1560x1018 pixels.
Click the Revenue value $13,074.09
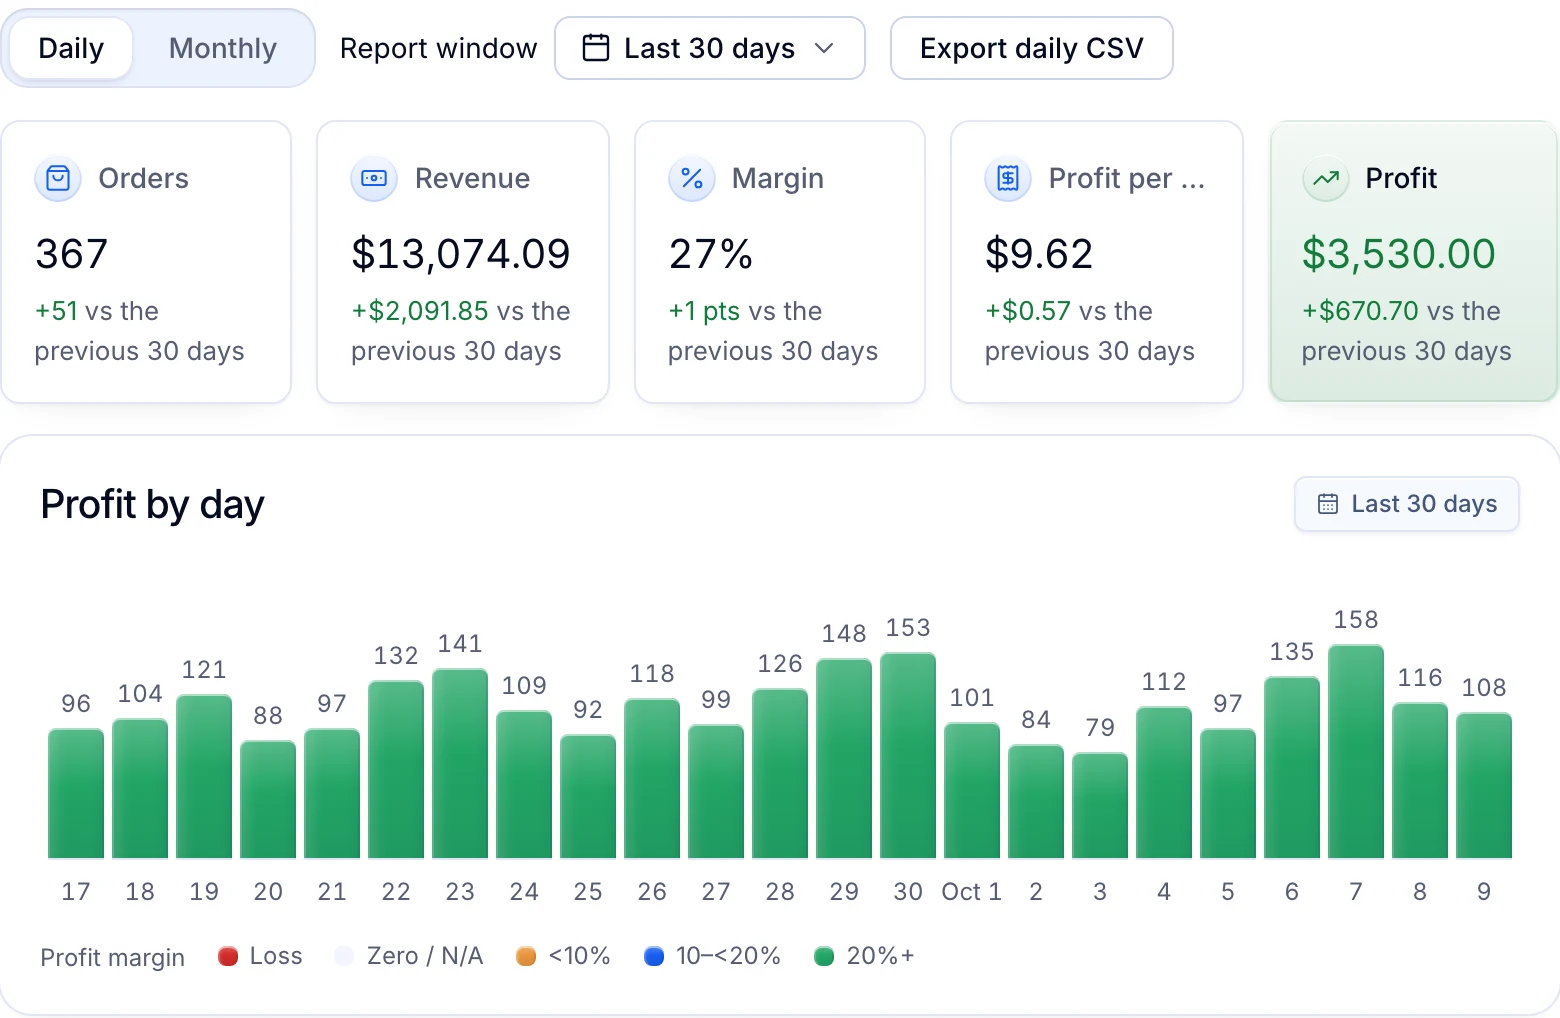(x=461, y=254)
